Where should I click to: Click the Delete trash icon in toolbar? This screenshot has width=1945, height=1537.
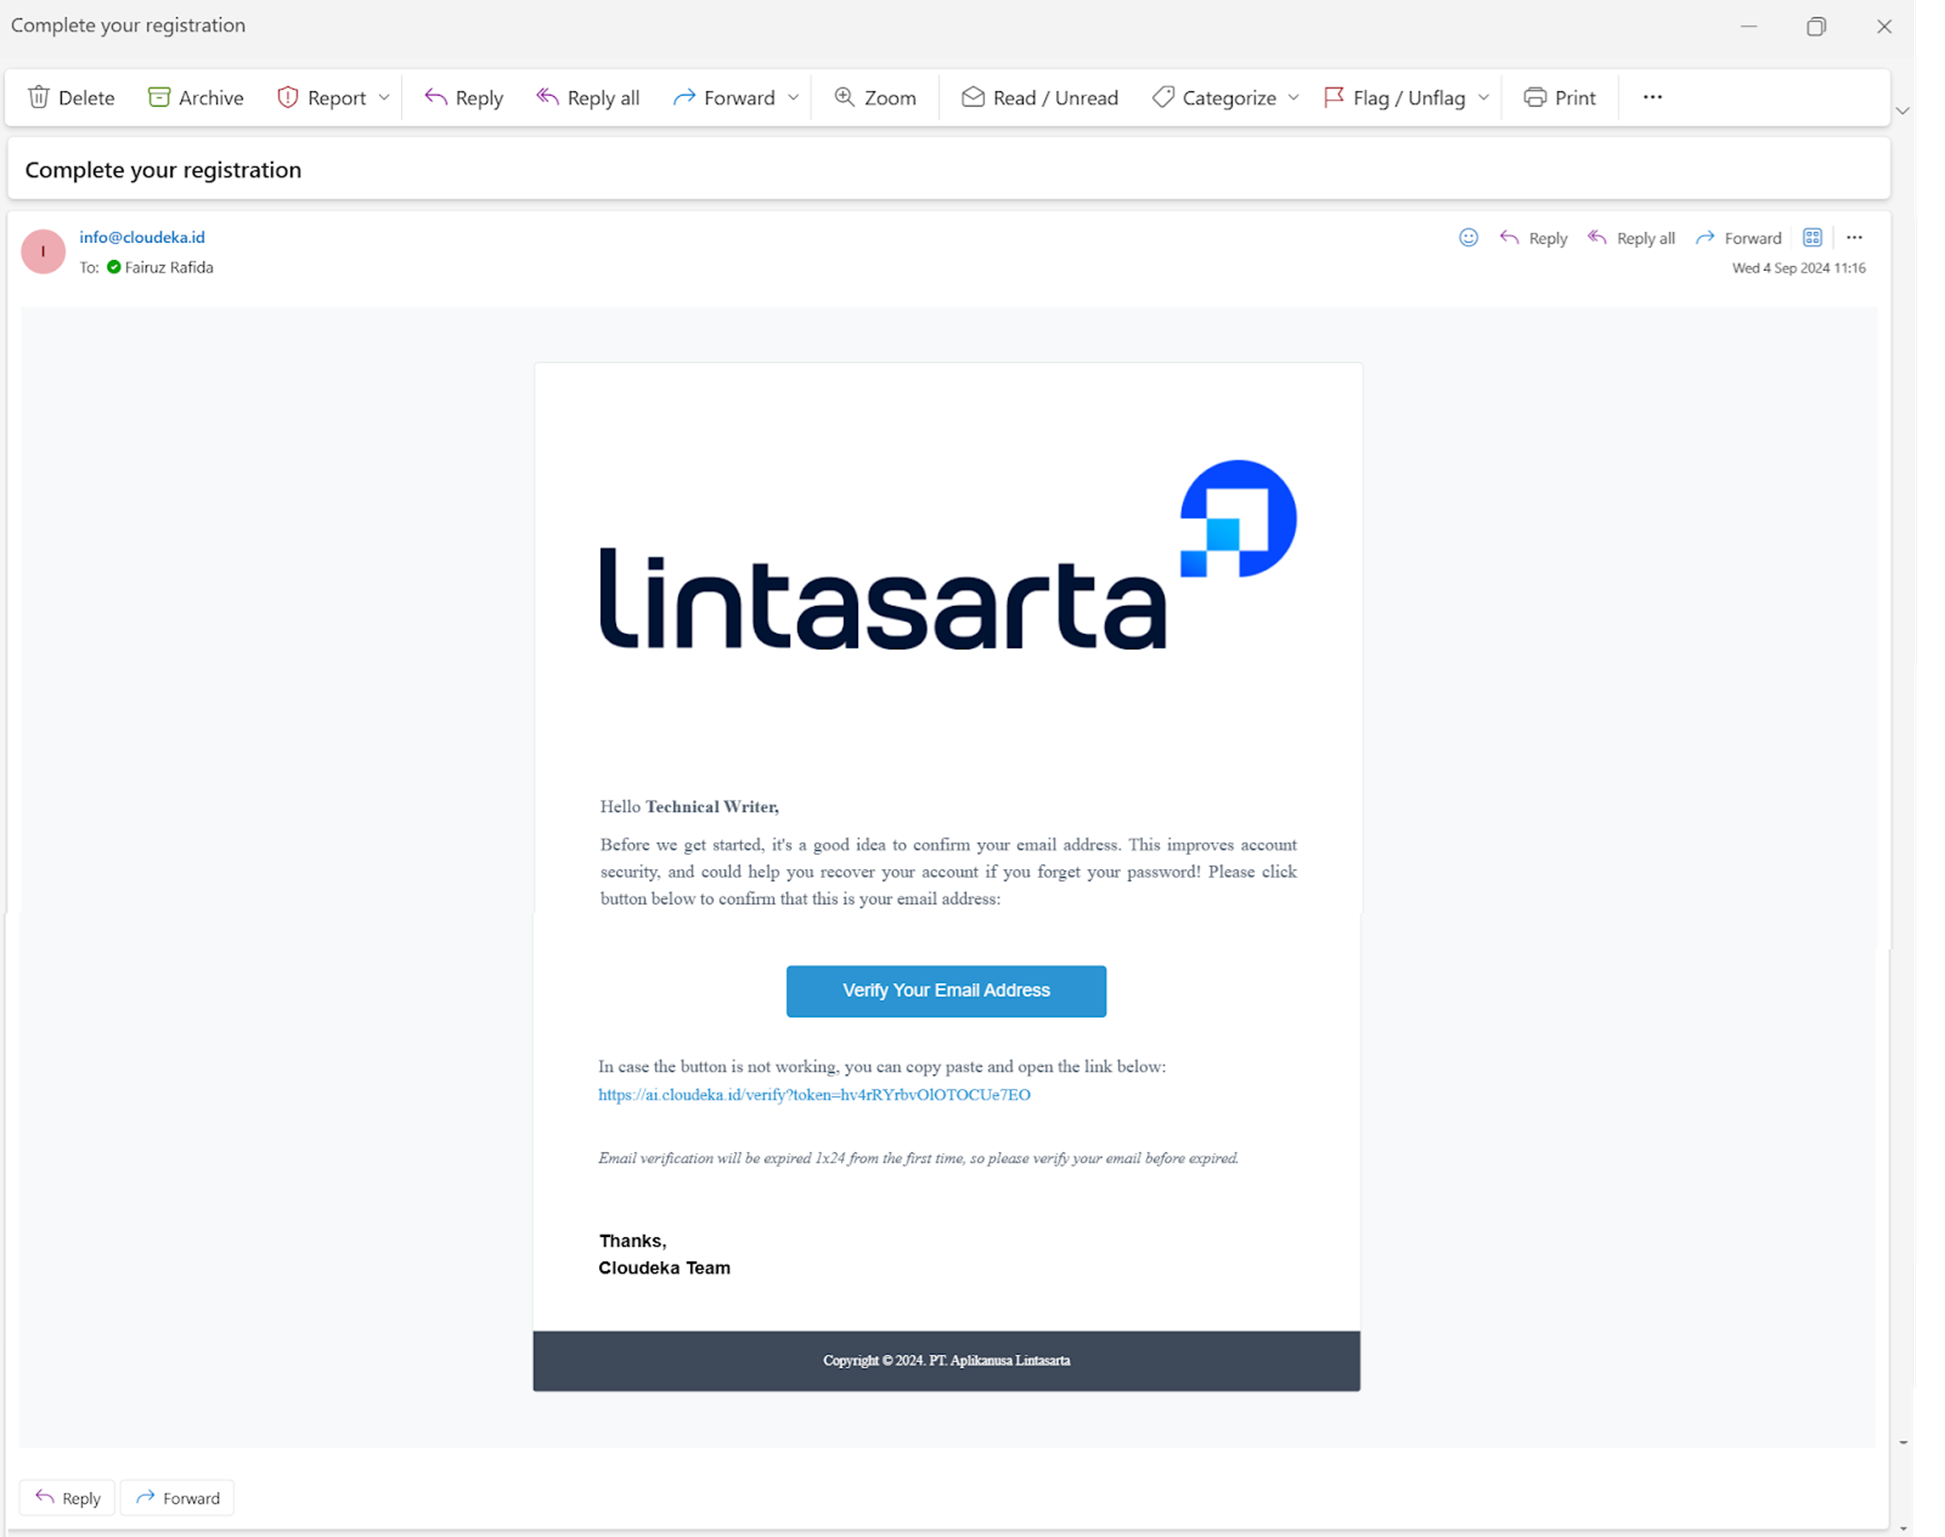pyautogui.click(x=39, y=97)
